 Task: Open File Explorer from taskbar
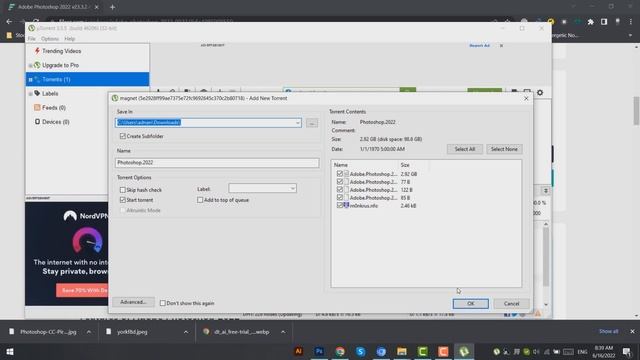click(402, 351)
